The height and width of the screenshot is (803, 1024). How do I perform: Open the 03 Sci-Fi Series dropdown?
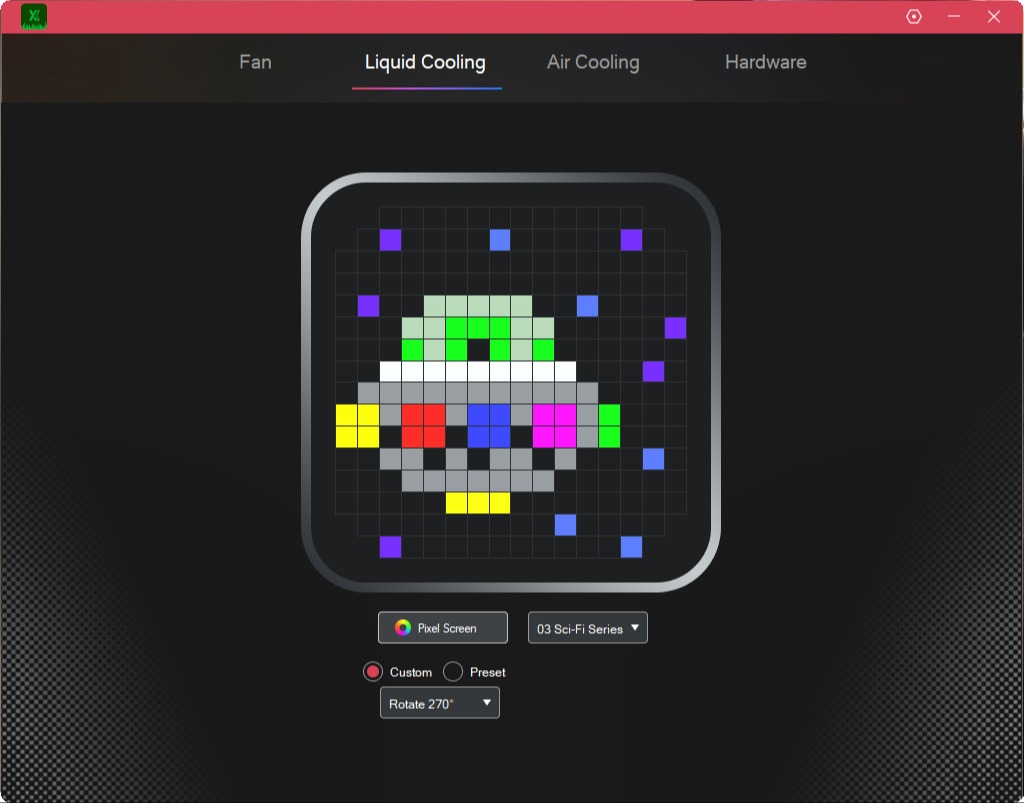(x=588, y=627)
